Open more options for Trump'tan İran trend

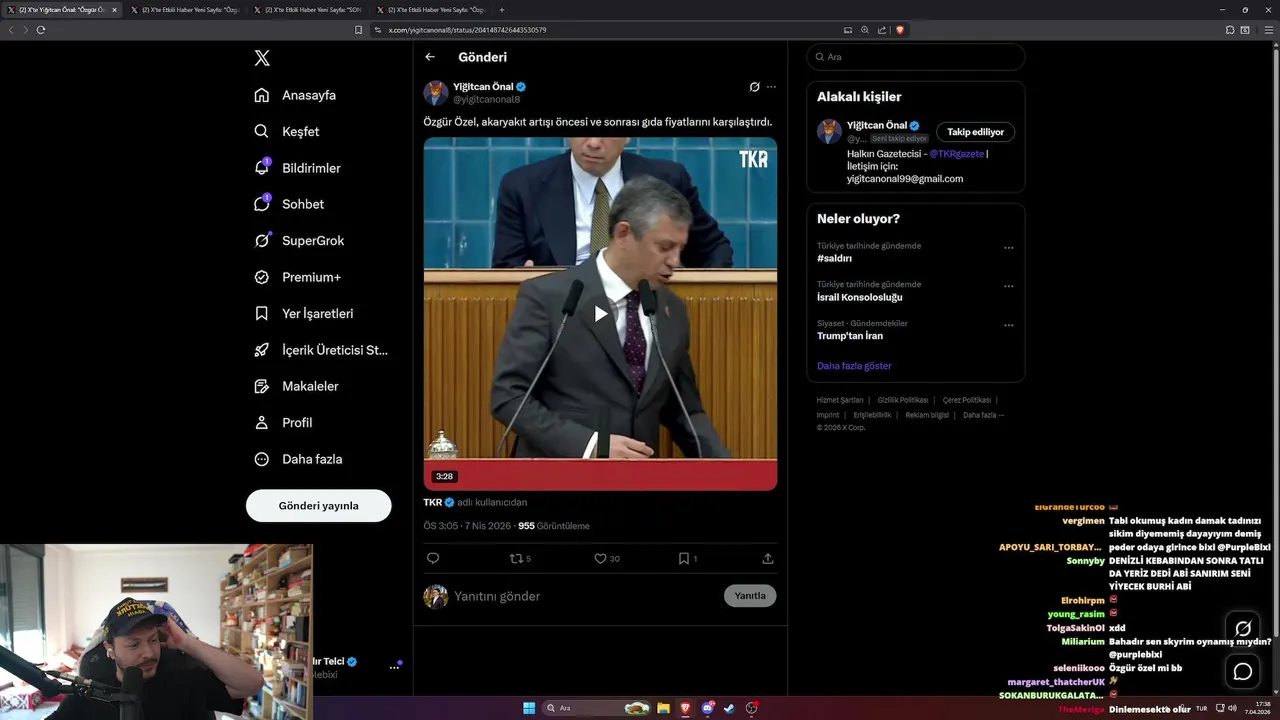pos(1008,325)
